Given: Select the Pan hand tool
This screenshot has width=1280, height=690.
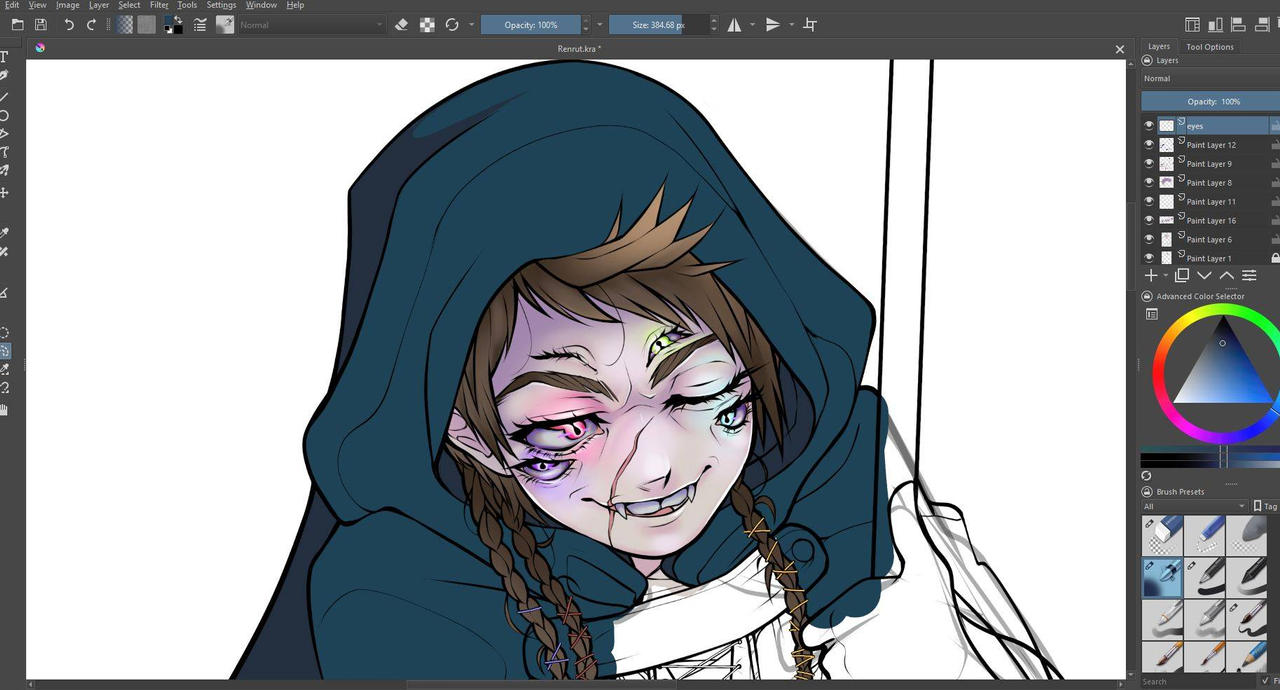Looking at the screenshot, I should (x=4, y=409).
